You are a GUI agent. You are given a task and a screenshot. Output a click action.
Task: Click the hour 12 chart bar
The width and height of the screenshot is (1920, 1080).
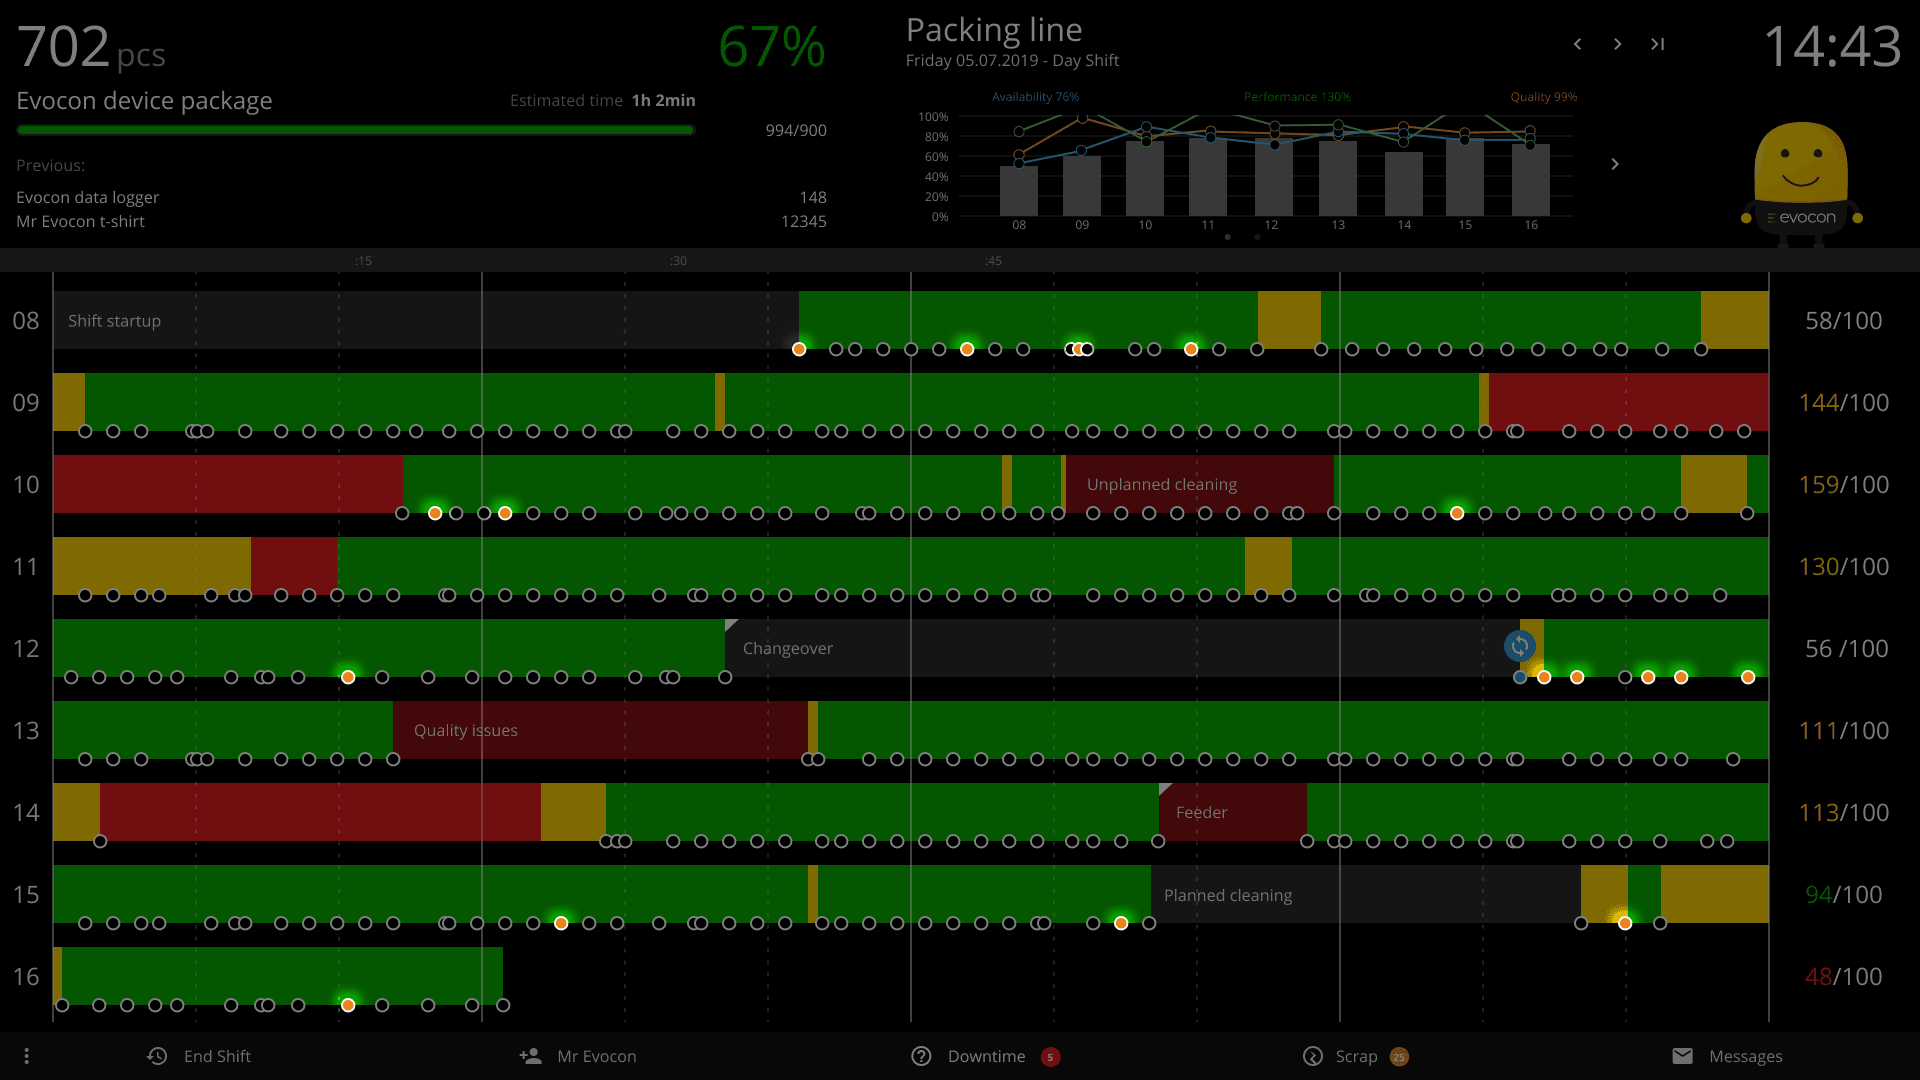pos(1274,177)
